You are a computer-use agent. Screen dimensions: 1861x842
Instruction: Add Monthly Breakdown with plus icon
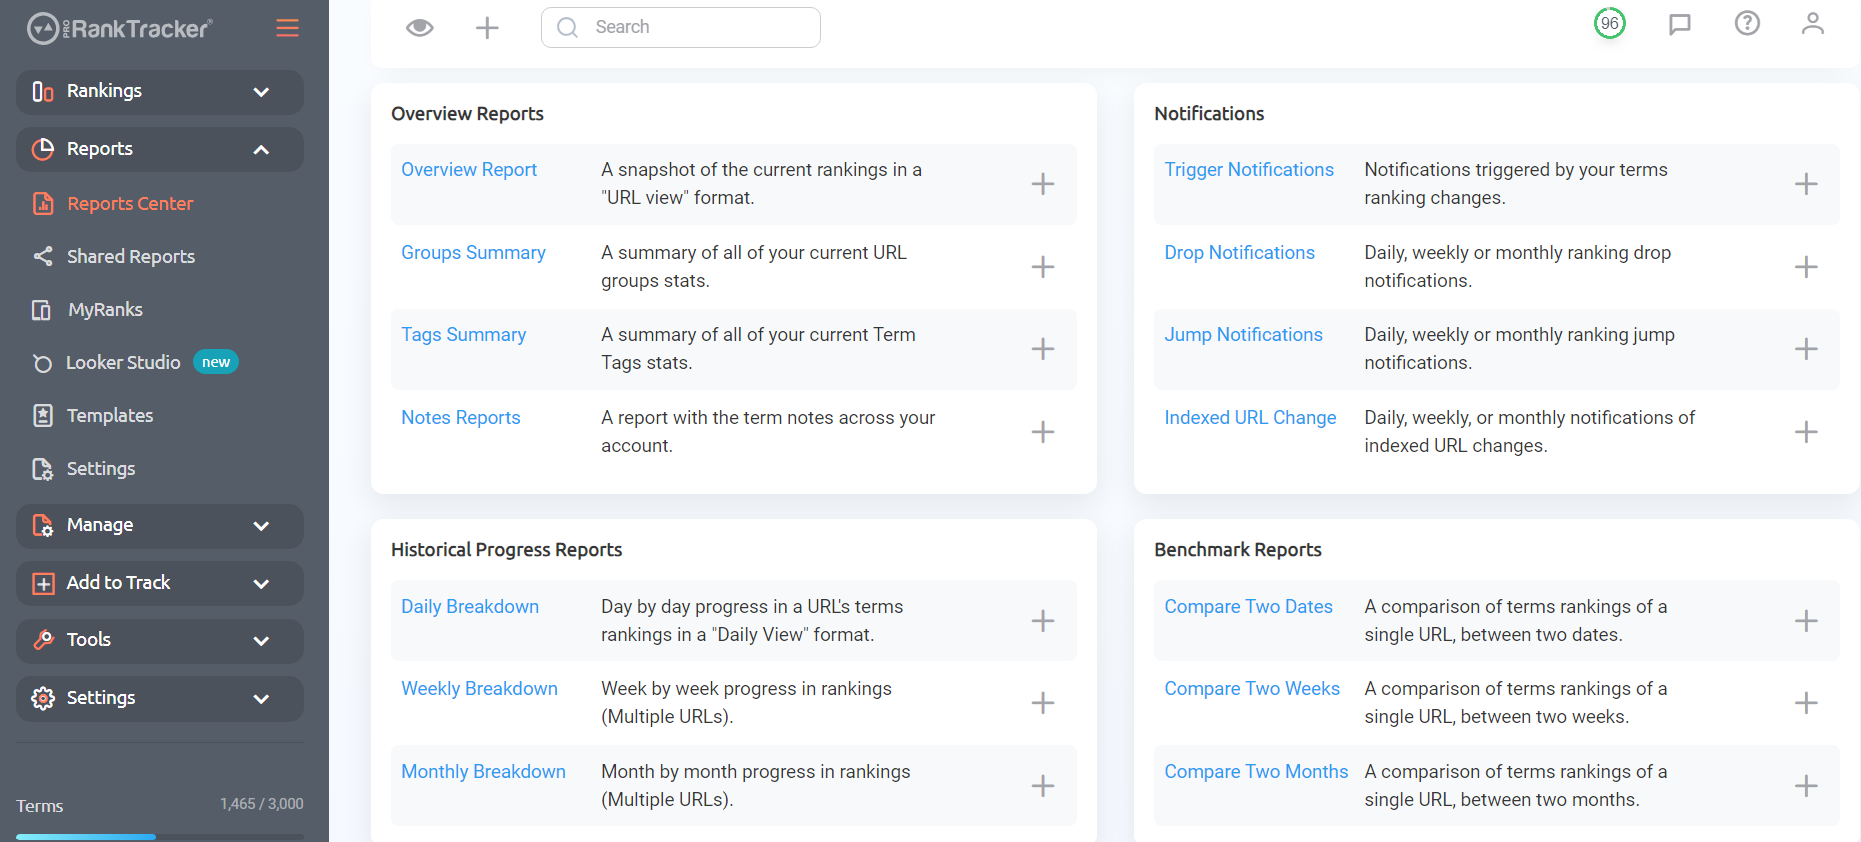point(1043,786)
